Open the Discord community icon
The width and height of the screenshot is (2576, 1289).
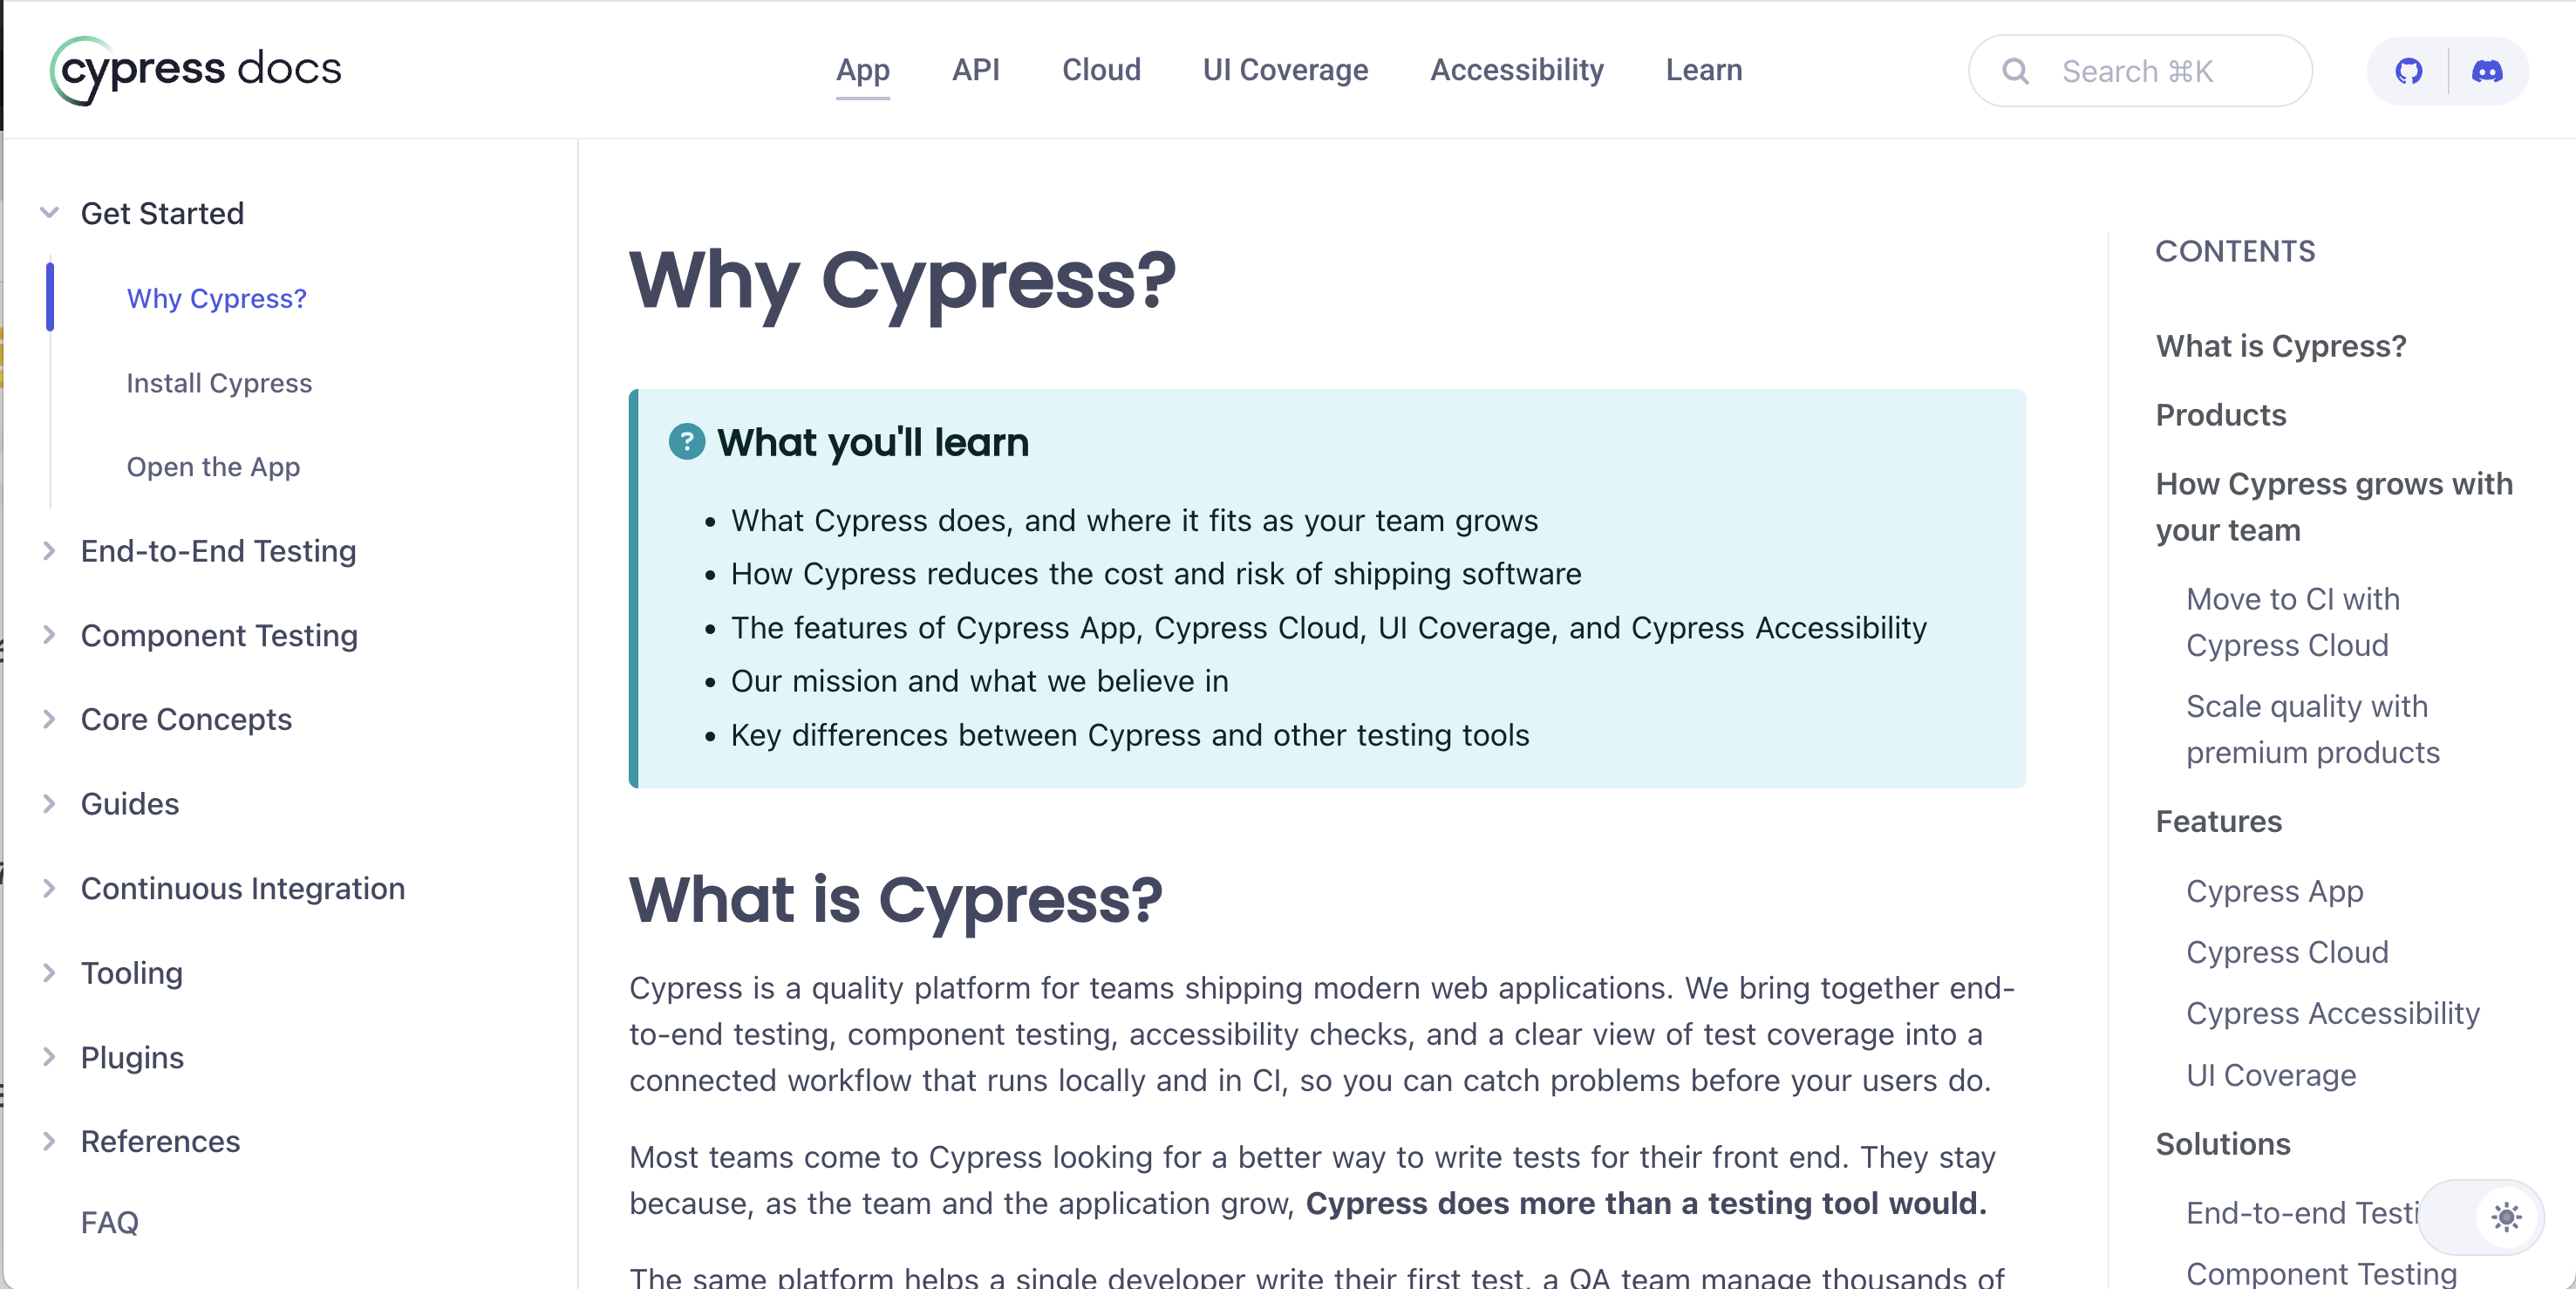click(2487, 71)
